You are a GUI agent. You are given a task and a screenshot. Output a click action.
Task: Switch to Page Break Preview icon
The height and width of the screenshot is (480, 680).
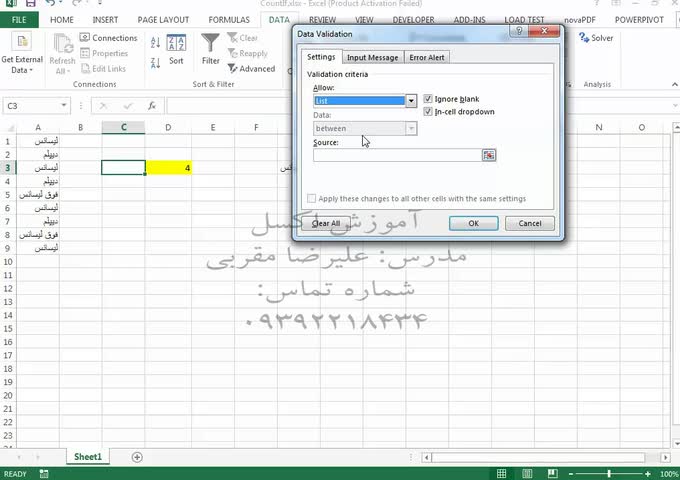pyautogui.click(x=552, y=473)
